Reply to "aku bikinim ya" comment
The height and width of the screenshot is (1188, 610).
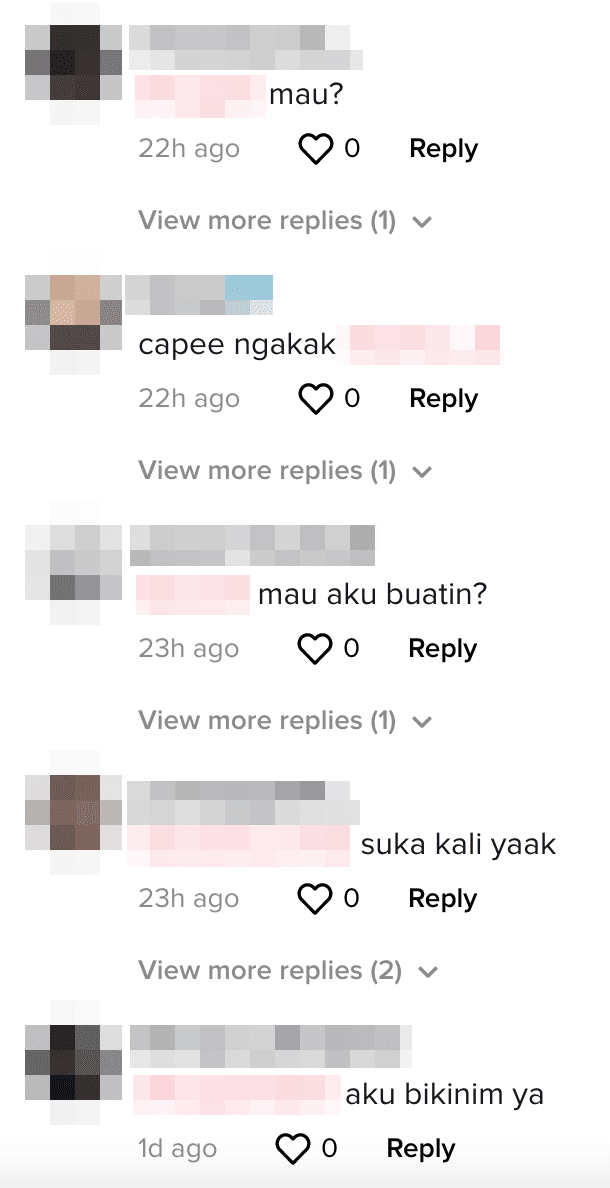pos(421,1149)
